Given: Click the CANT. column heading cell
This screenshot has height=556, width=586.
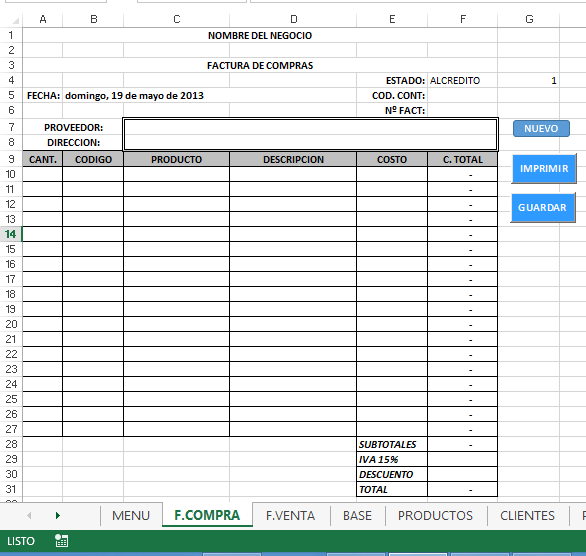Looking at the screenshot, I should tap(43, 160).
